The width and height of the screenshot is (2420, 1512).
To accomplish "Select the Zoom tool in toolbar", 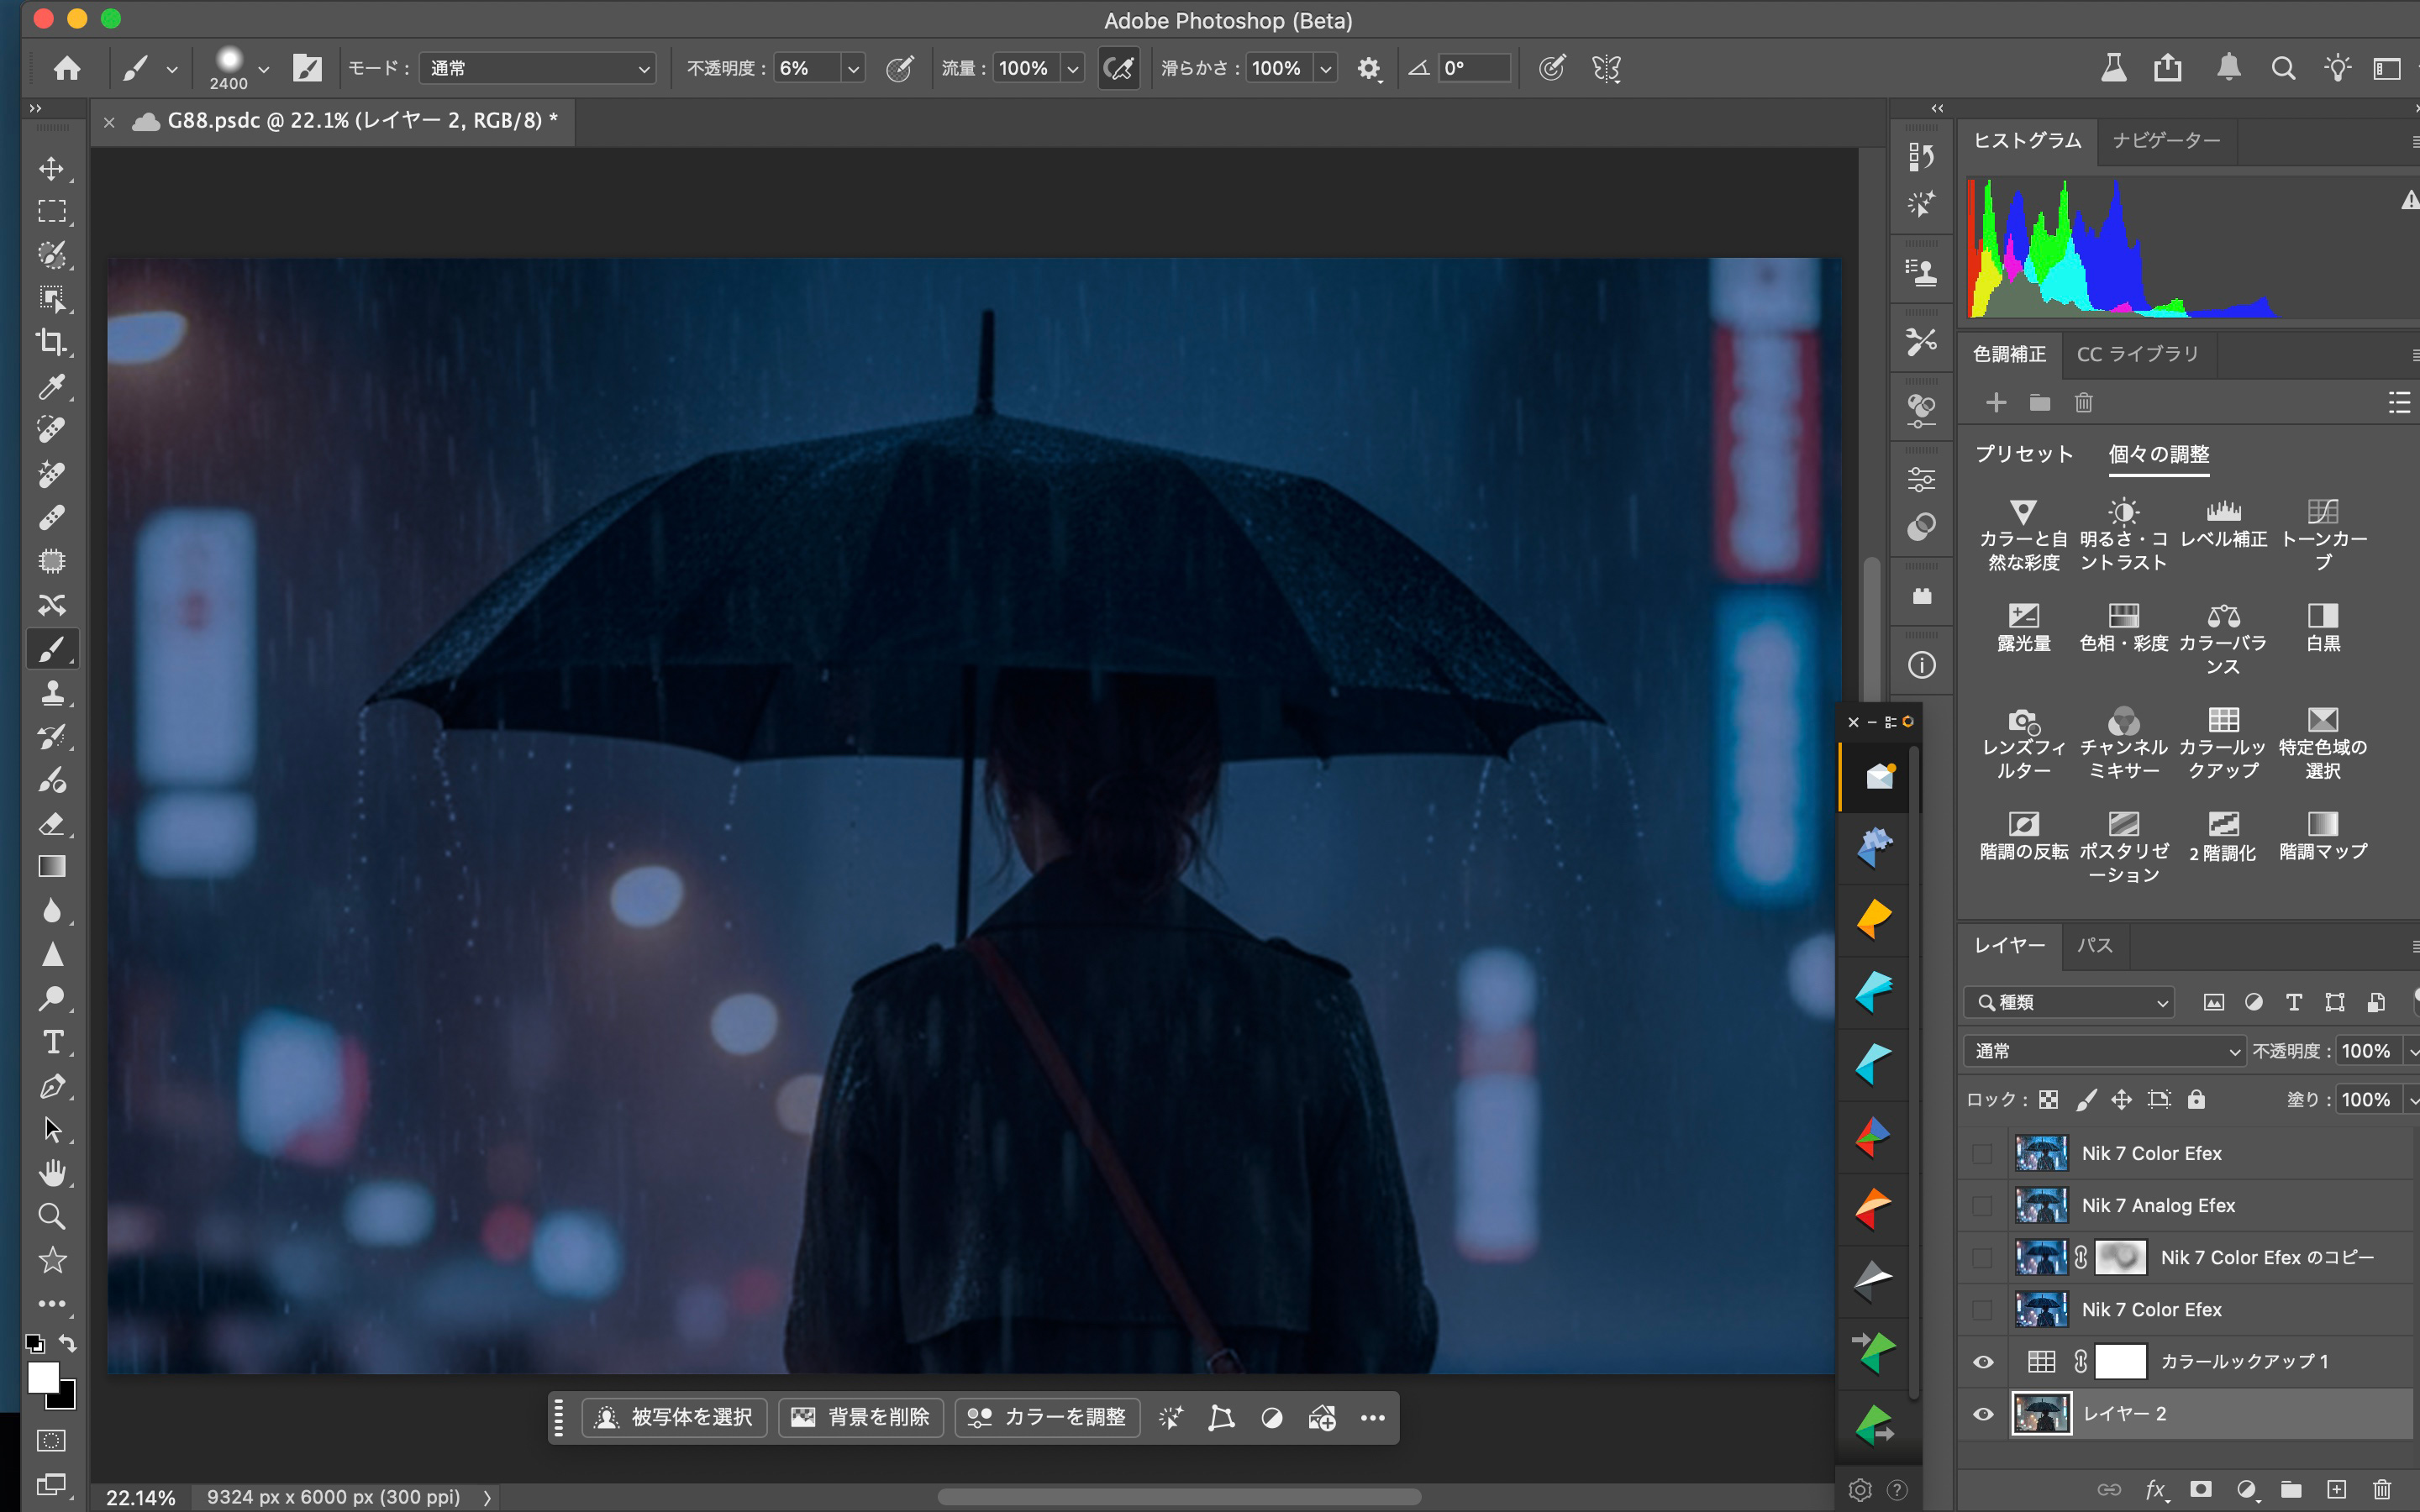I will click(51, 1216).
